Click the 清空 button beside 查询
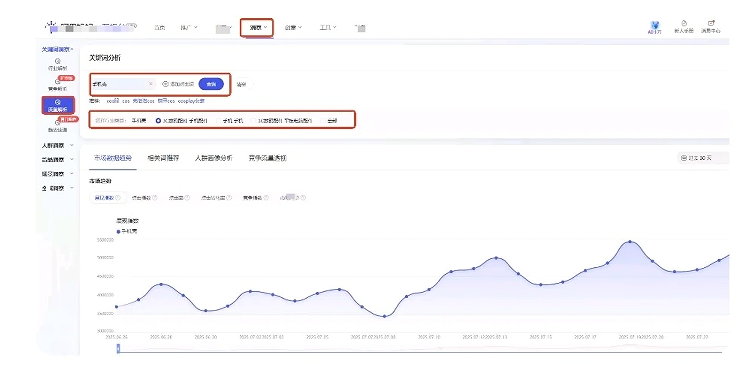746x365 pixels. (x=243, y=84)
